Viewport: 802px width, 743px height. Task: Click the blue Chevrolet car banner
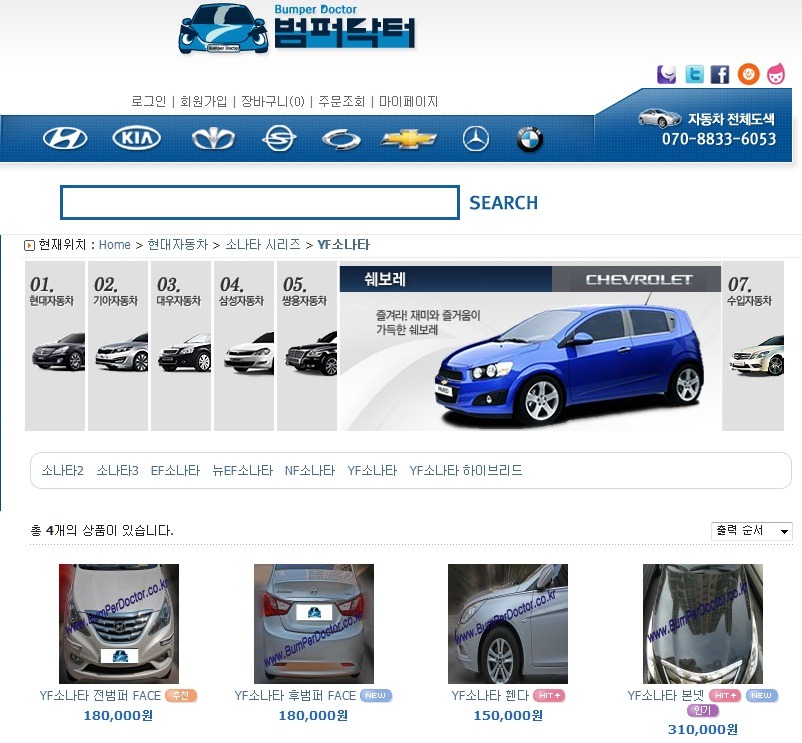click(x=530, y=346)
